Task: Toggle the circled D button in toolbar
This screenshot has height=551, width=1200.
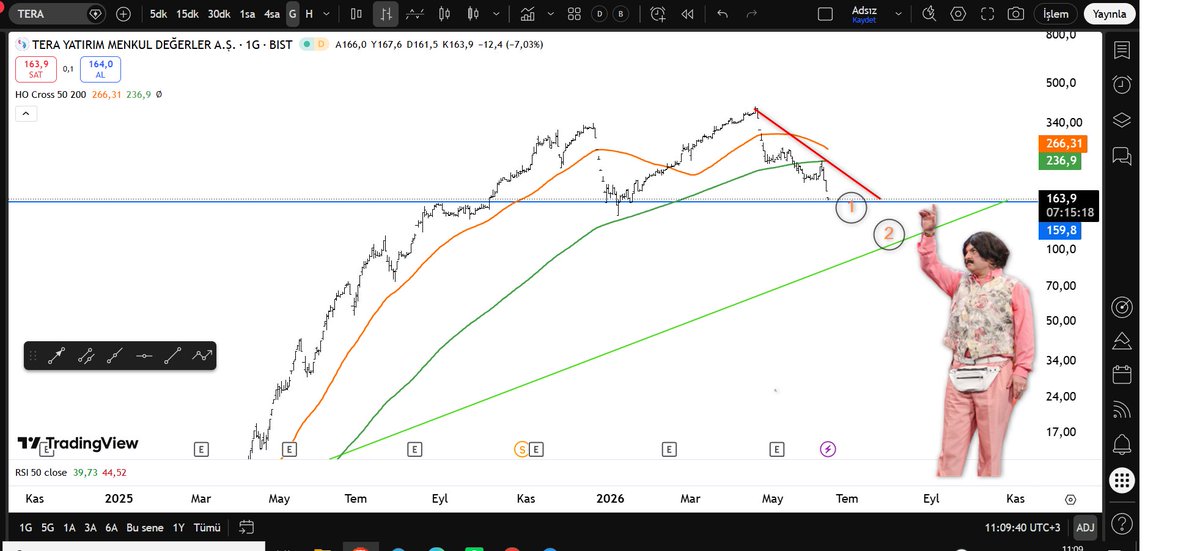Action: tap(599, 14)
